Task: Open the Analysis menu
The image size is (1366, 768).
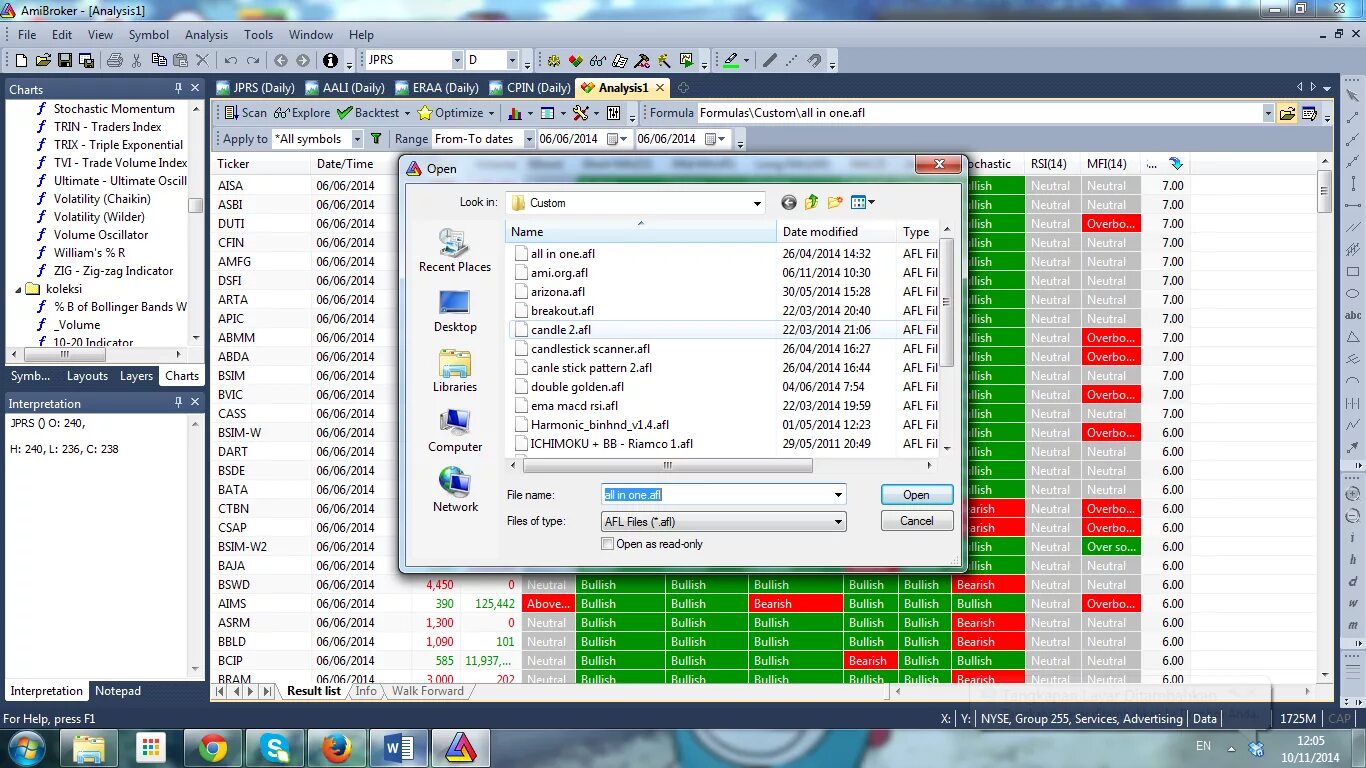Action: click(x=206, y=34)
